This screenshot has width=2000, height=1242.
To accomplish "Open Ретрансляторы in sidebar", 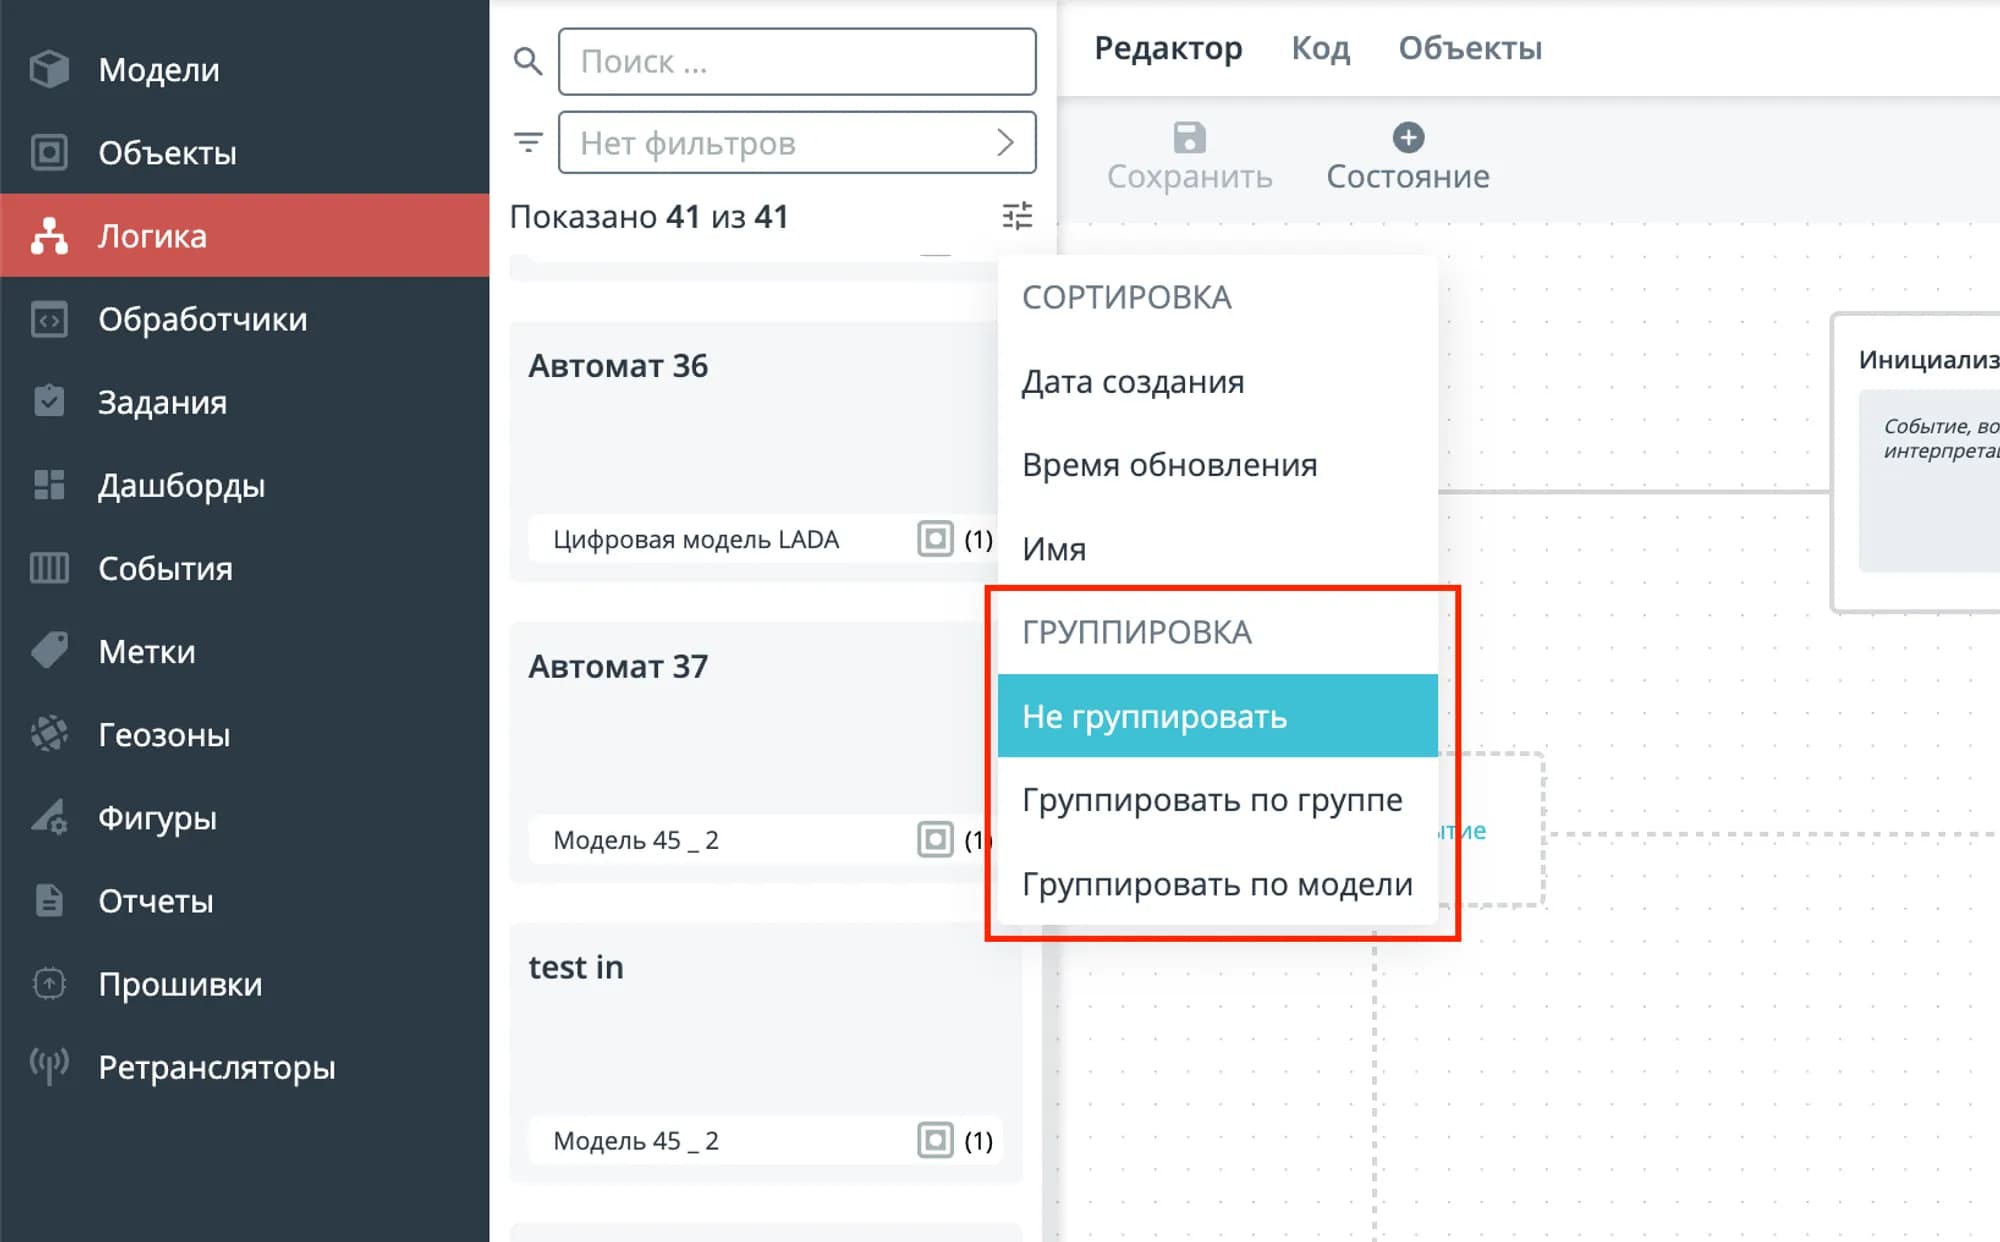I will tap(216, 1067).
